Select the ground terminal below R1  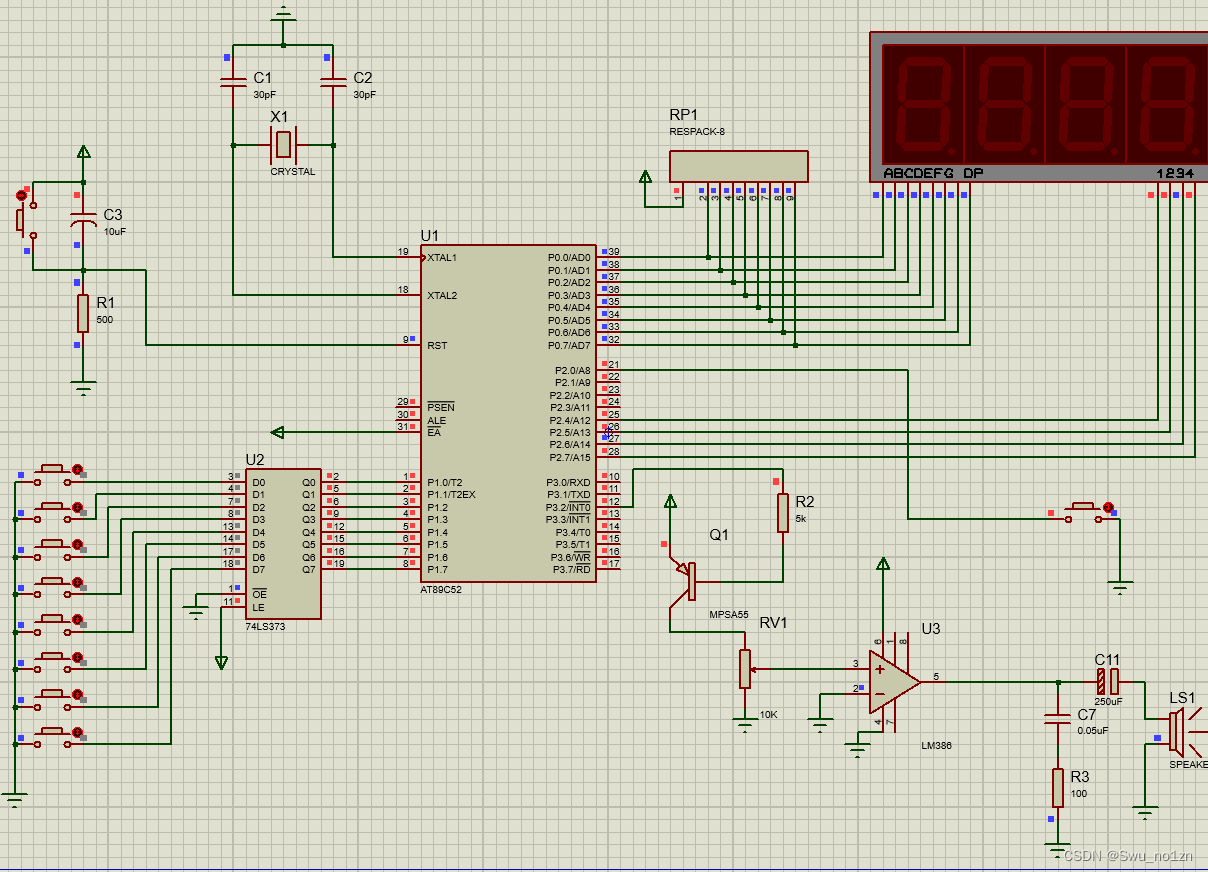coord(83,388)
